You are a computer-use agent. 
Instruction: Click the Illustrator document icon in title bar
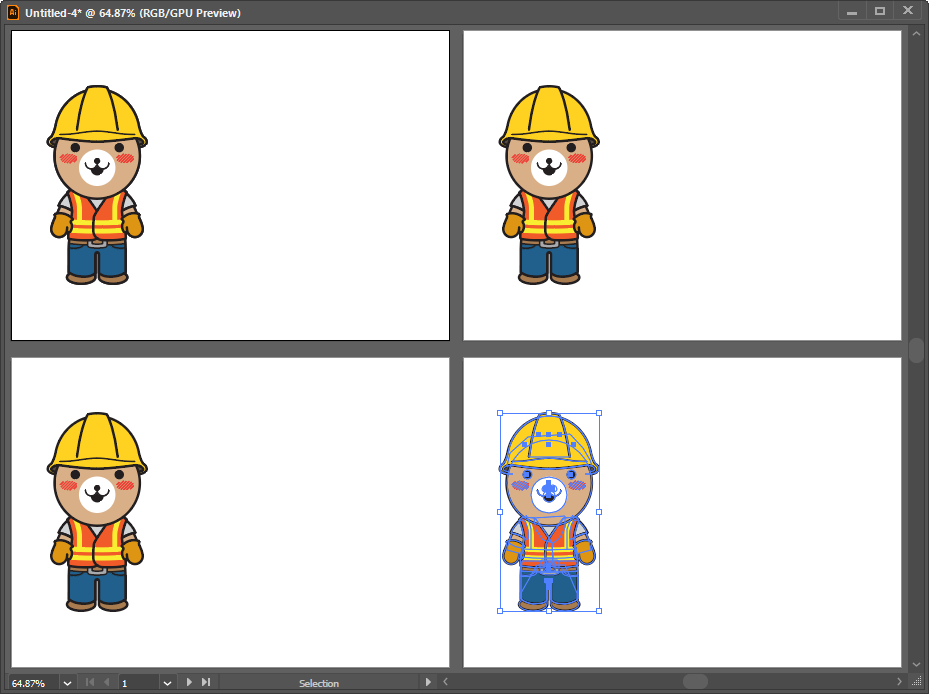tap(13, 12)
